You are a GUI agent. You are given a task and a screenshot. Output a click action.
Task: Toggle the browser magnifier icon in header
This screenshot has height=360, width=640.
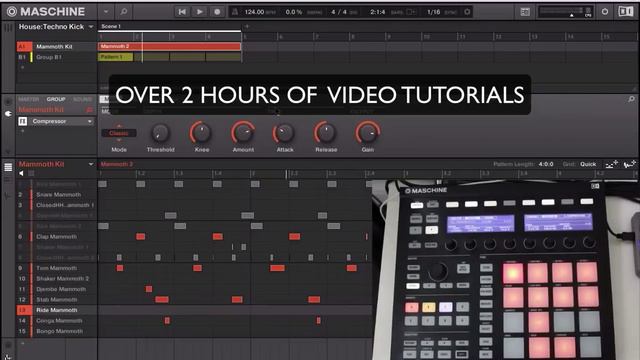pos(124,12)
